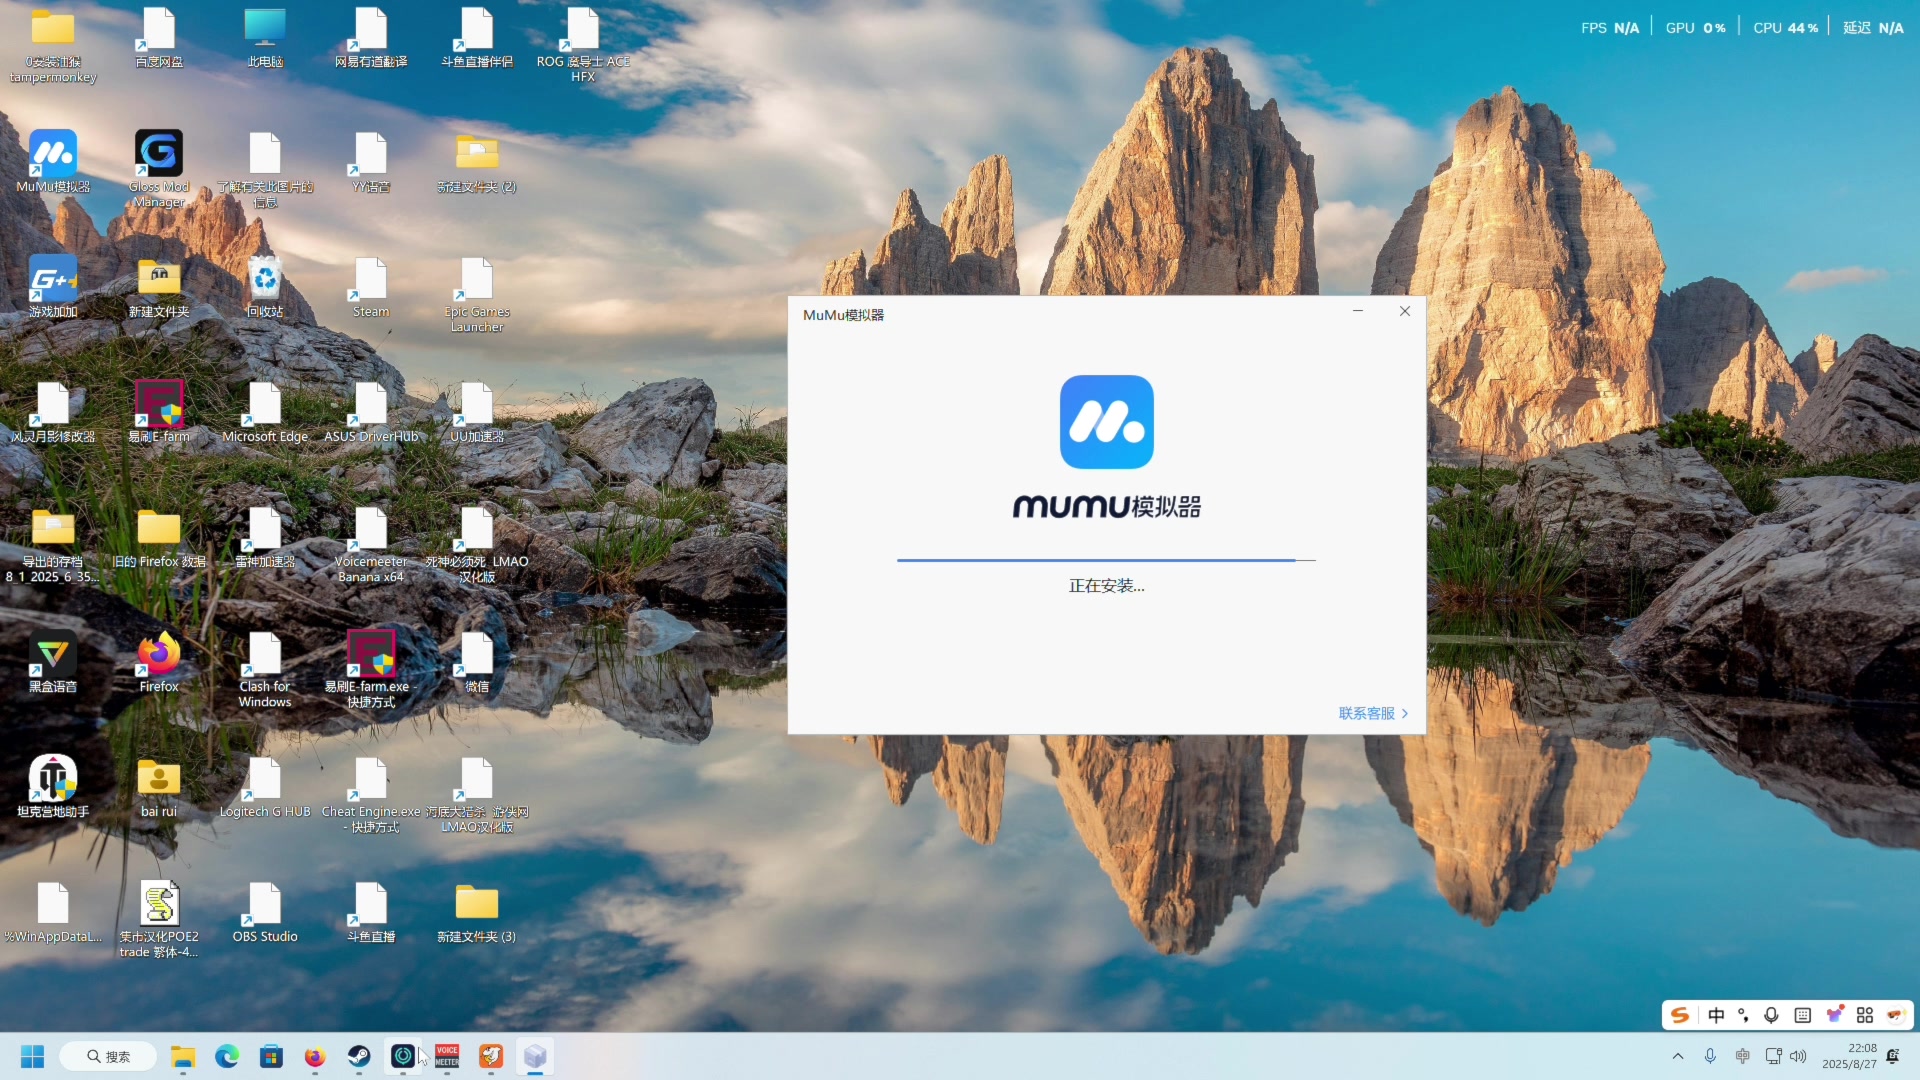Select the OBS Studio shortcut
The width and height of the screenshot is (1920, 1080).
(x=265, y=912)
